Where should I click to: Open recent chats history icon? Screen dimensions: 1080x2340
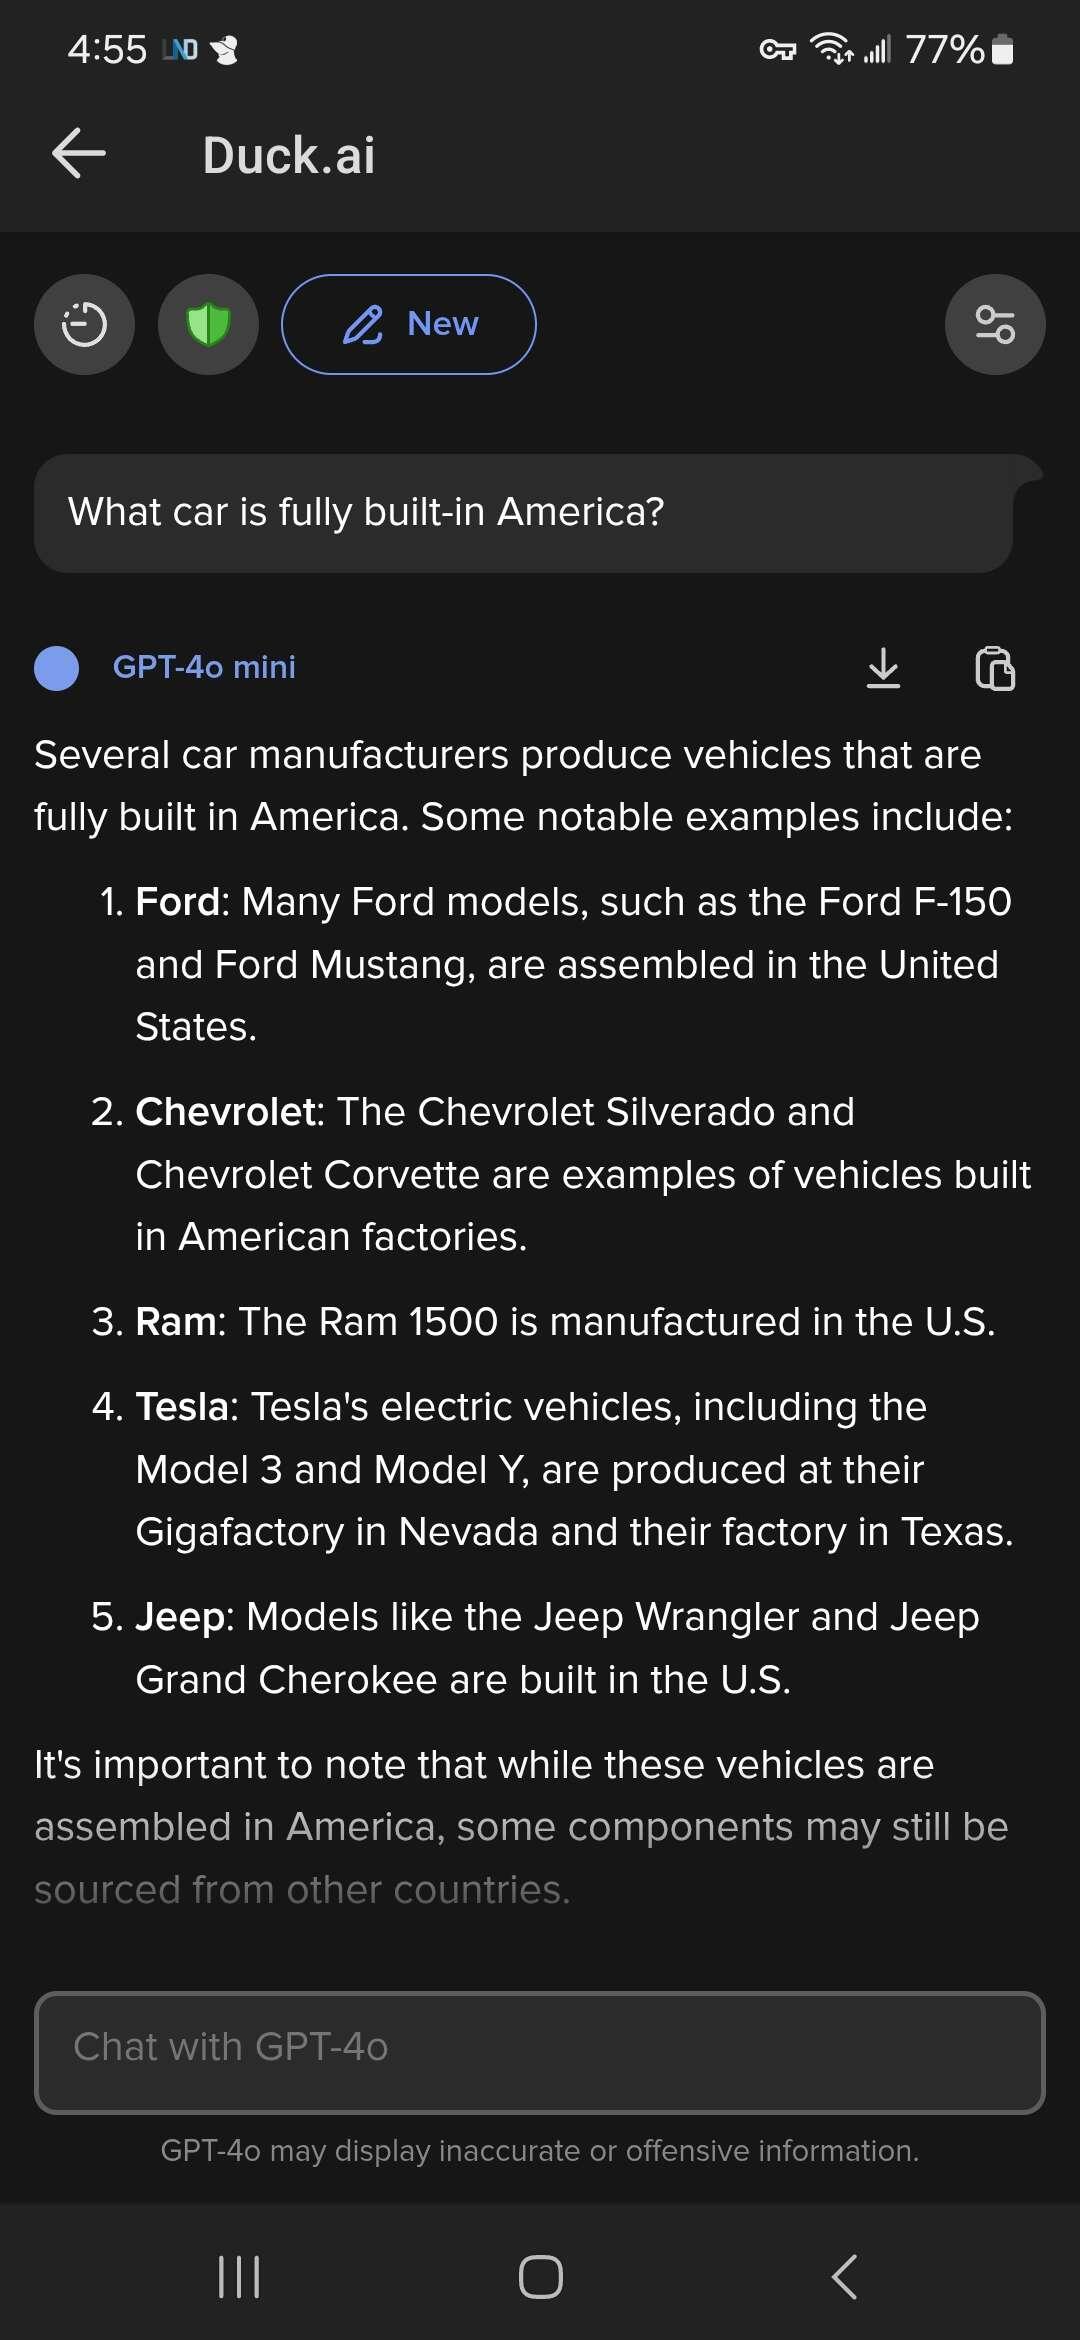coord(84,324)
